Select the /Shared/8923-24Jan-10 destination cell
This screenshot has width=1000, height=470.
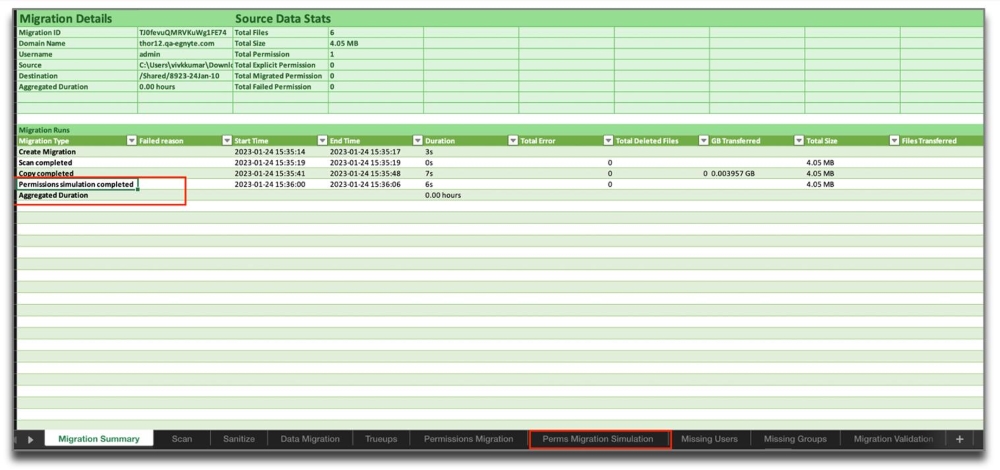tap(185, 76)
